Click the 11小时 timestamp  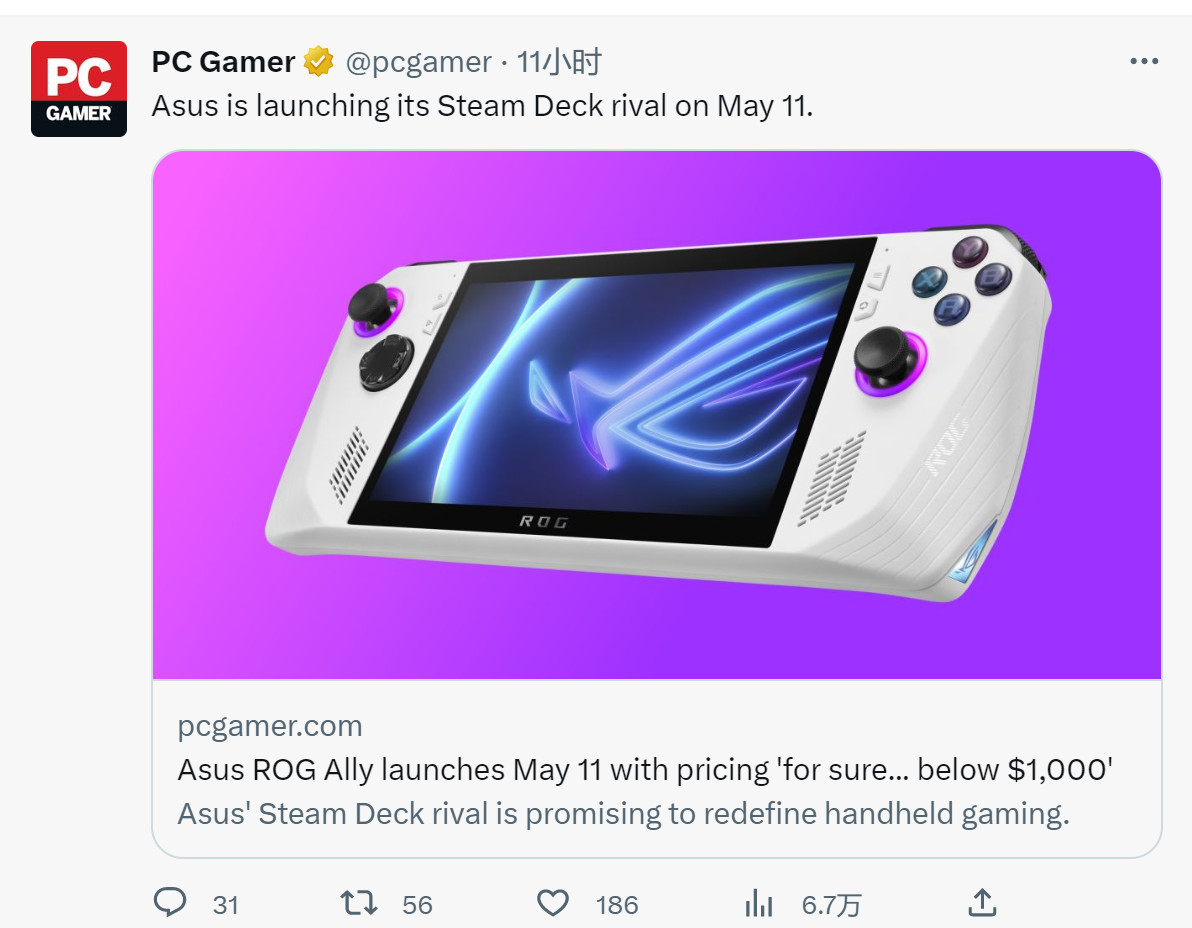pyautogui.click(x=559, y=62)
